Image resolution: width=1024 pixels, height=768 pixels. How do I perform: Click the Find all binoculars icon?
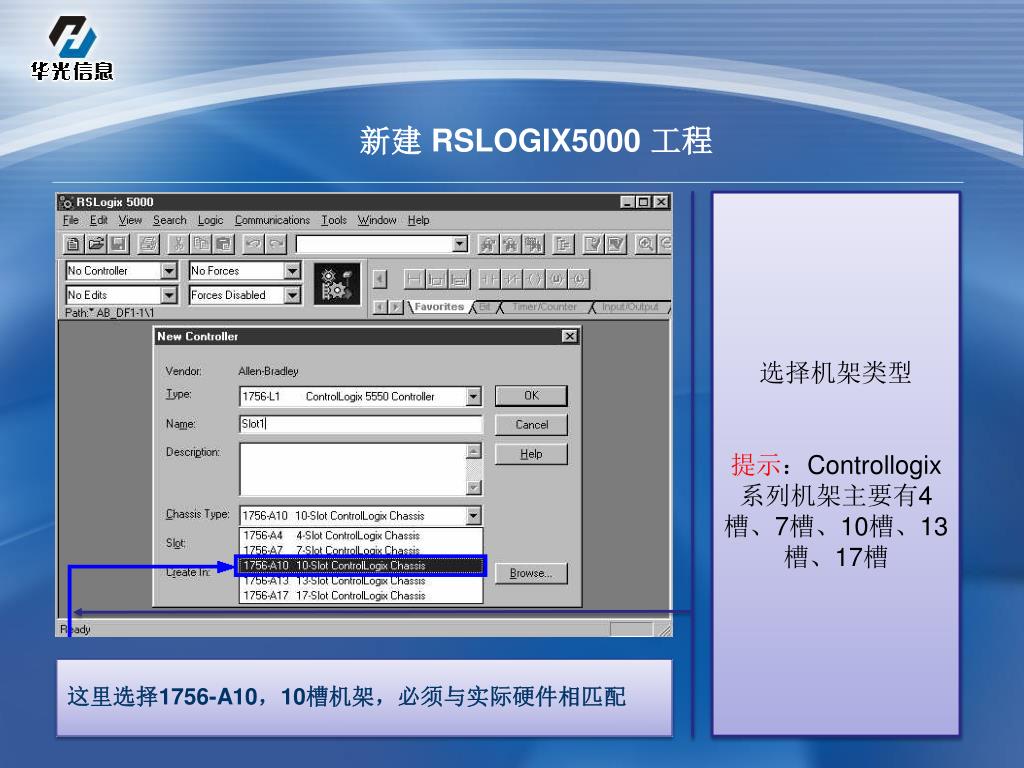coord(533,244)
